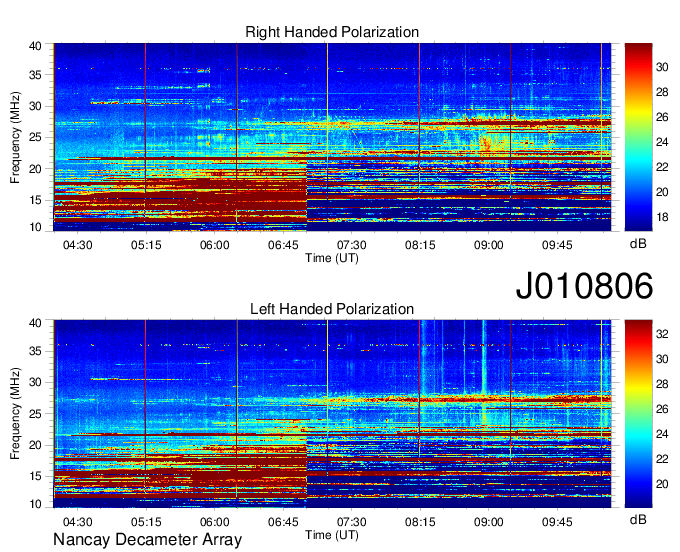The height and width of the screenshot is (552, 680).
Task: Click the 07:30 time tick under Right Handed plot
Action: (x=352, y=245)
